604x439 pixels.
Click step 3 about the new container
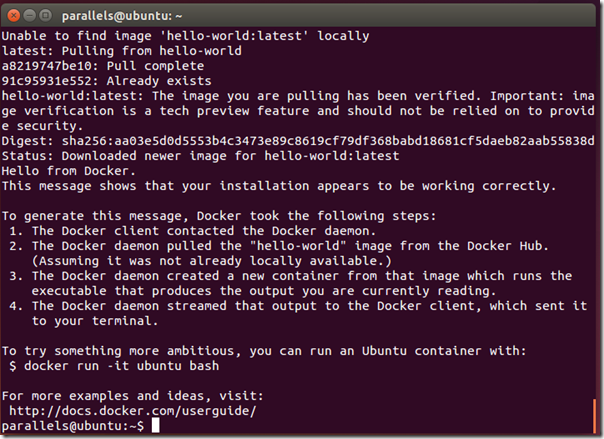pos(291,283)
